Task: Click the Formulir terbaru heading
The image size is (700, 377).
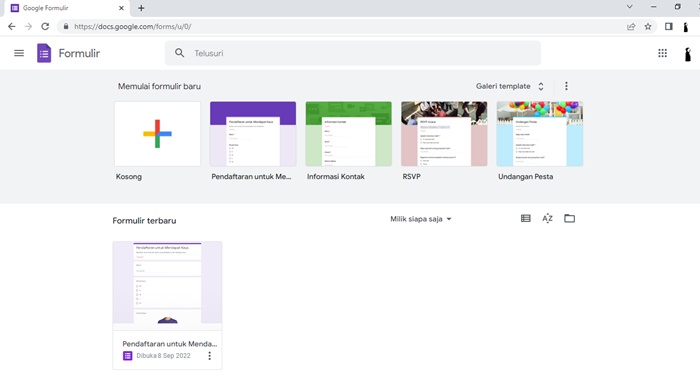Action: (144, 221)
